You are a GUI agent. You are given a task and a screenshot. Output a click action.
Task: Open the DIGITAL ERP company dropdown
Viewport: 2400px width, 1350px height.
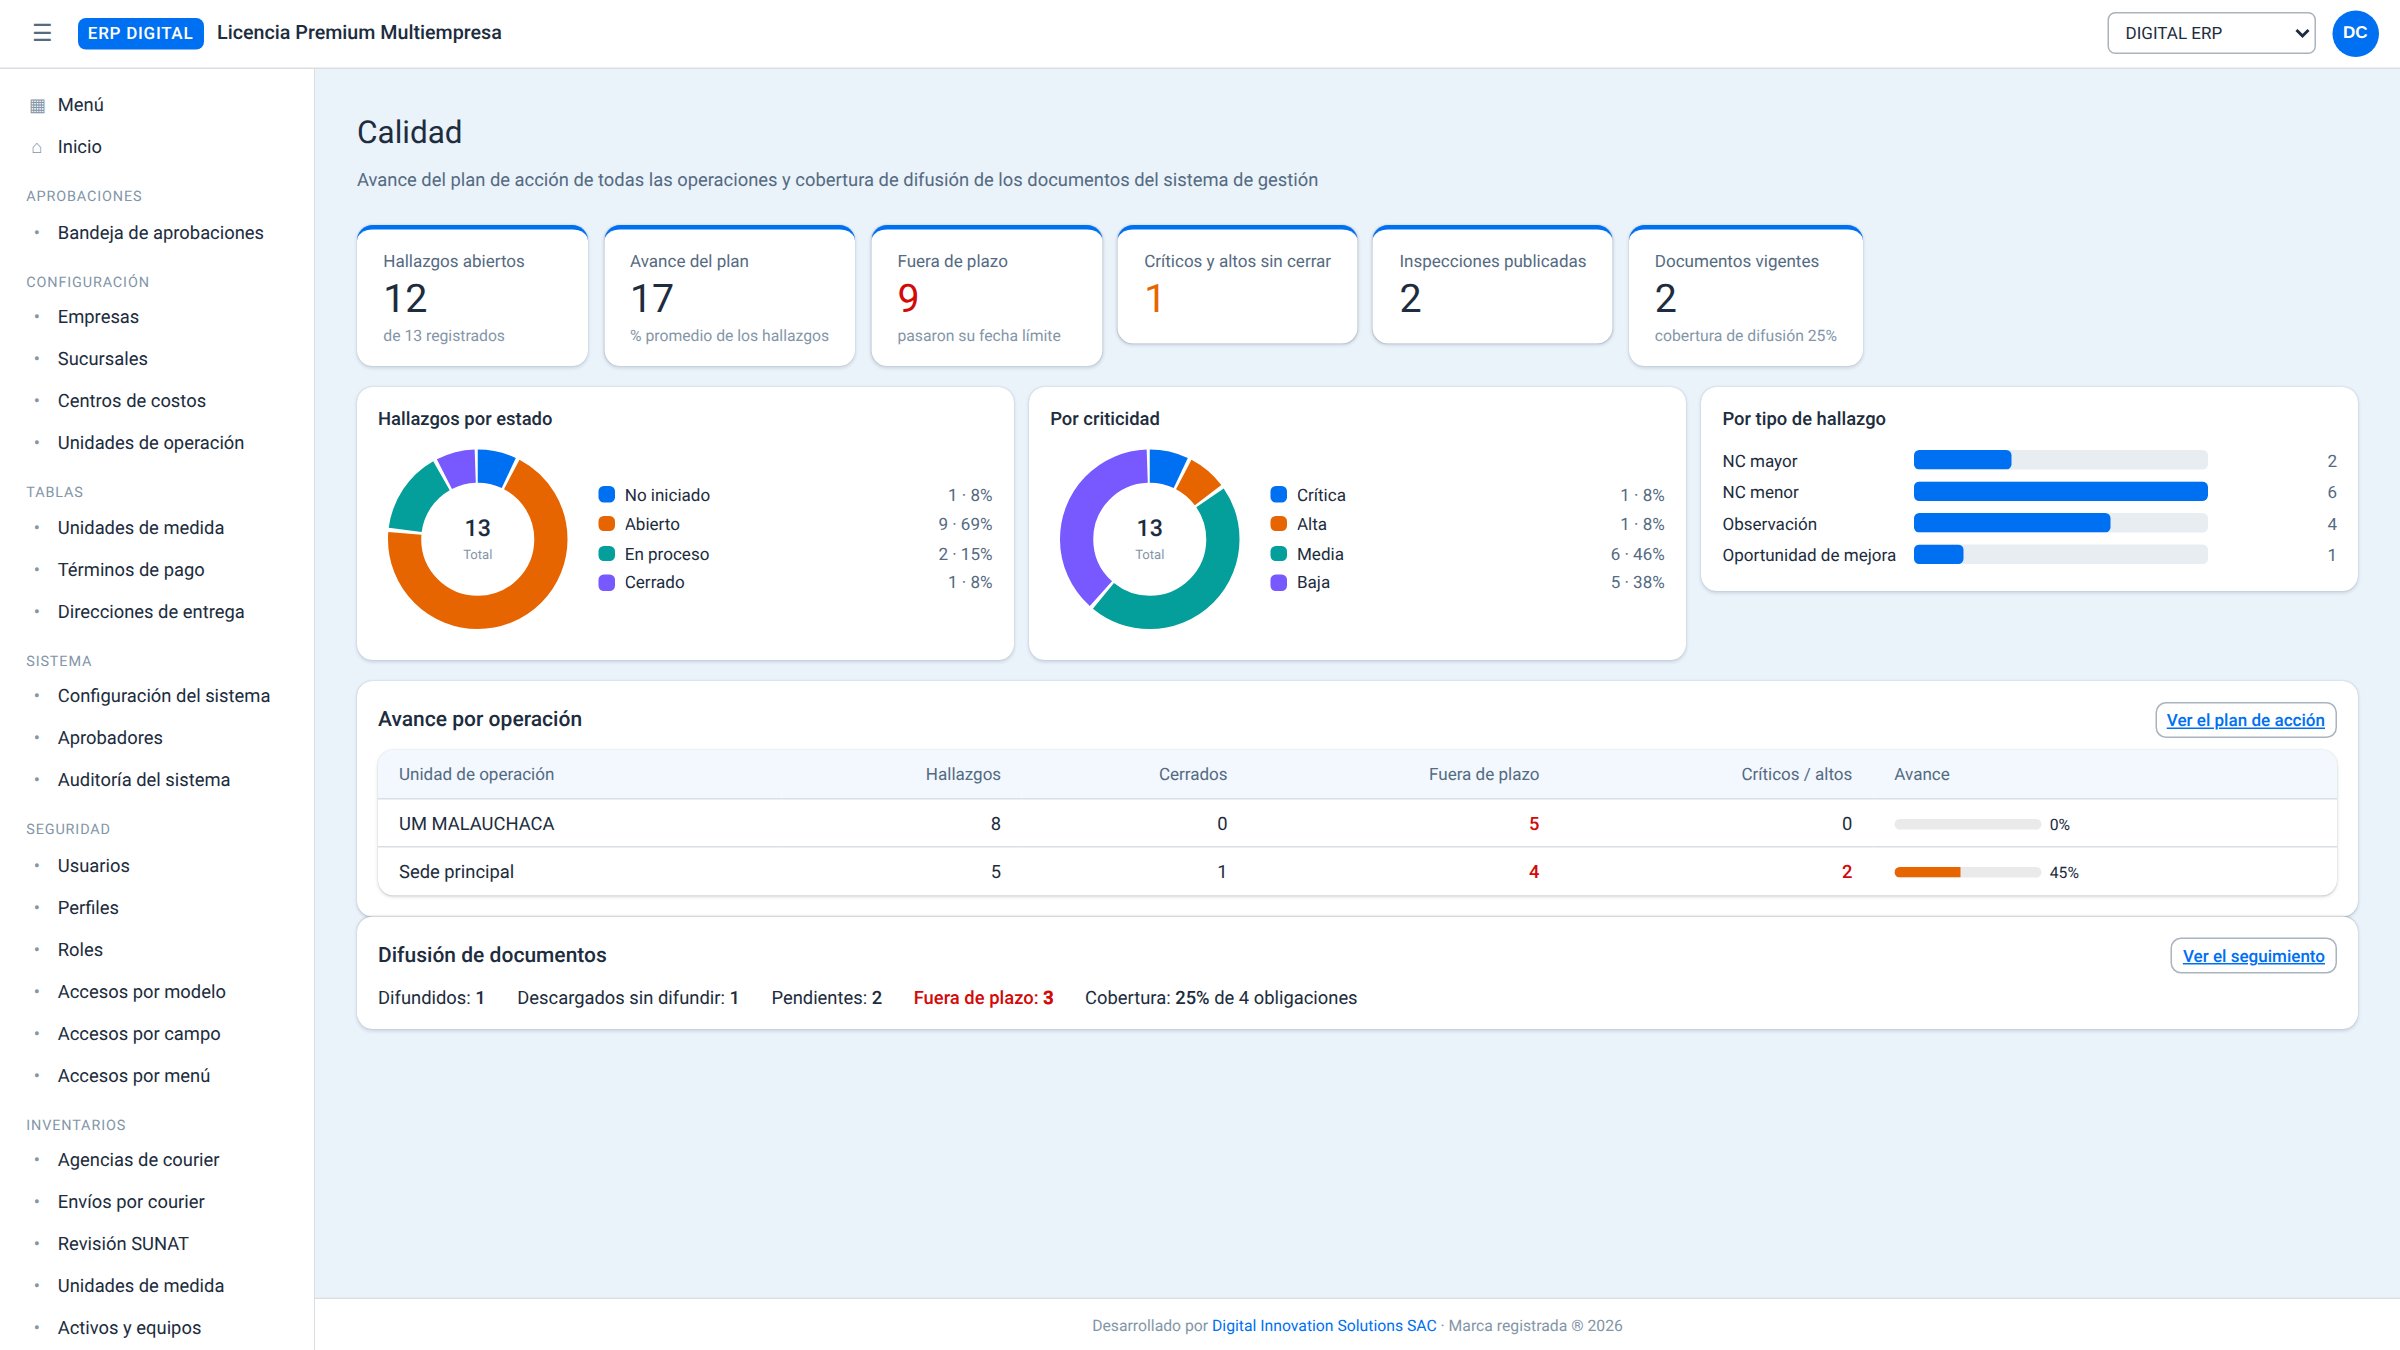pyautogui.click(x=2211, y=33)
